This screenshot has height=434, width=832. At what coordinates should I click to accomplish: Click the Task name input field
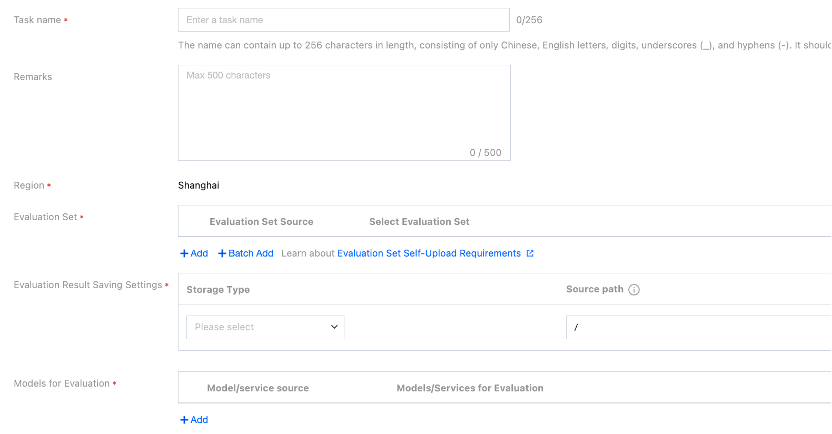click(343, 20)
